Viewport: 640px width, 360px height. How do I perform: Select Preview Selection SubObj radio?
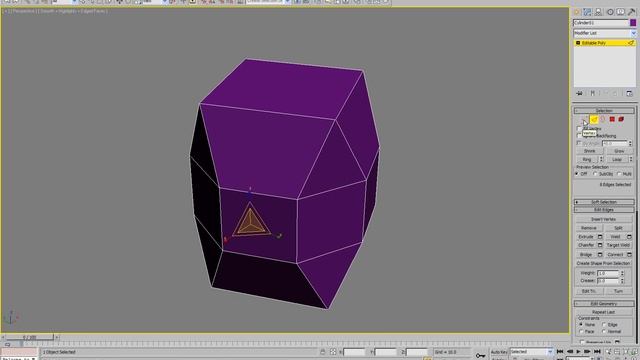pyautogui.click(x=595, y=174)
